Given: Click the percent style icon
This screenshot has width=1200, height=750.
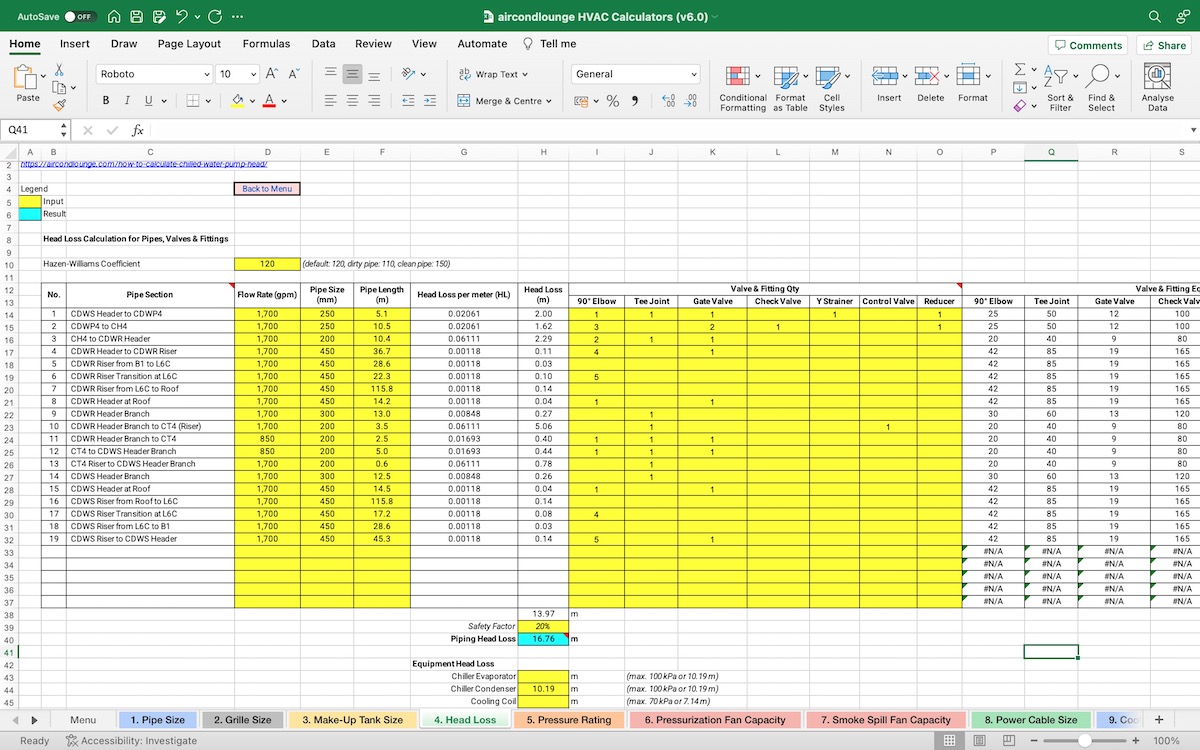Looking at the screenshot, I should 613,100.
